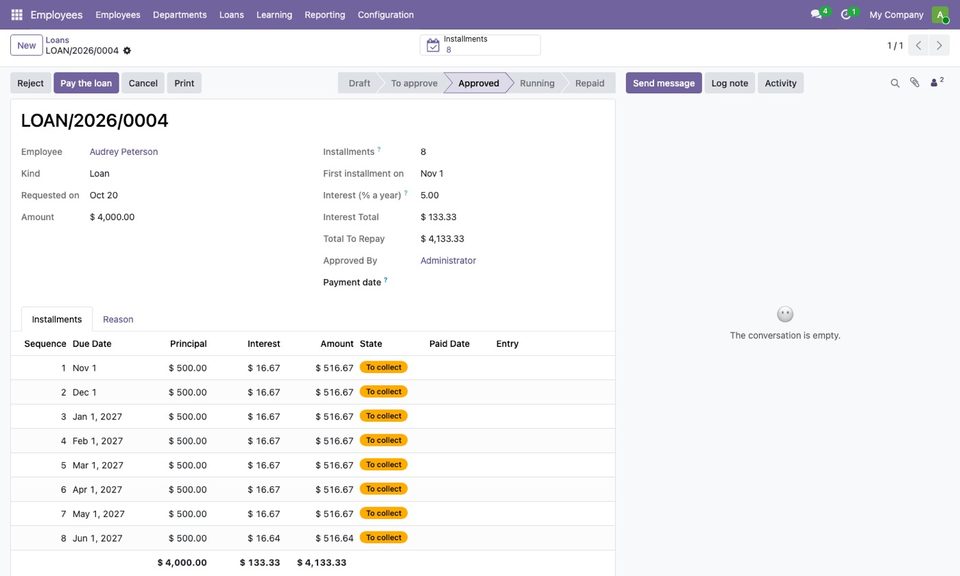Screen dimensions: 960x576
Task: Sort by Paid Date column header
Action: 449,344
